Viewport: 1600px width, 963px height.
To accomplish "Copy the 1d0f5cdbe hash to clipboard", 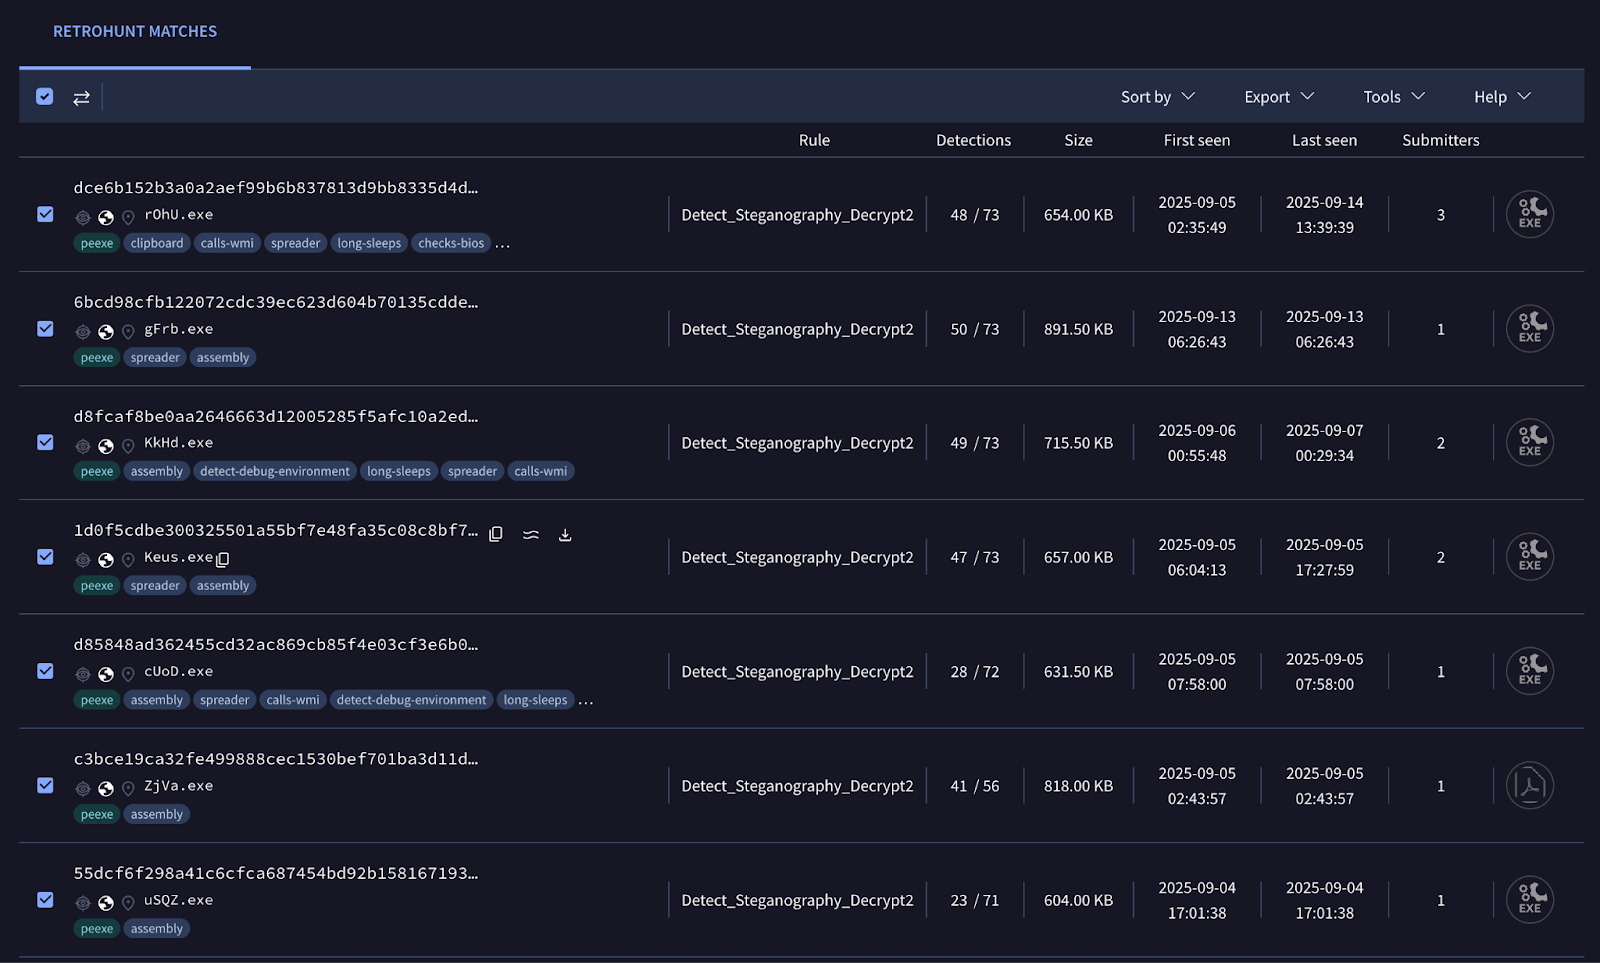I will pyautogui.click(x=496, y=534).
